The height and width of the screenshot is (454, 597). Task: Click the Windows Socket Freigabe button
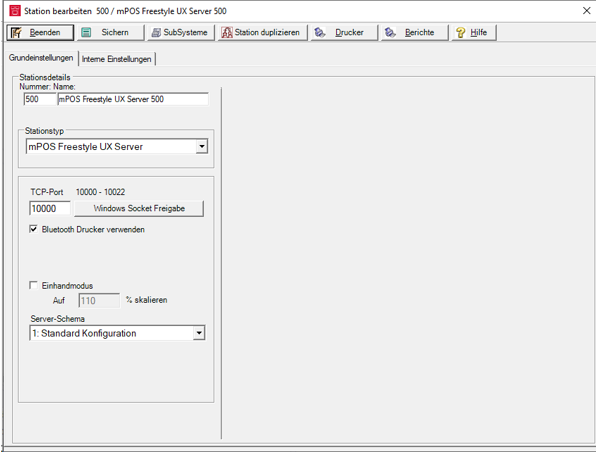[x=139, y=208]
